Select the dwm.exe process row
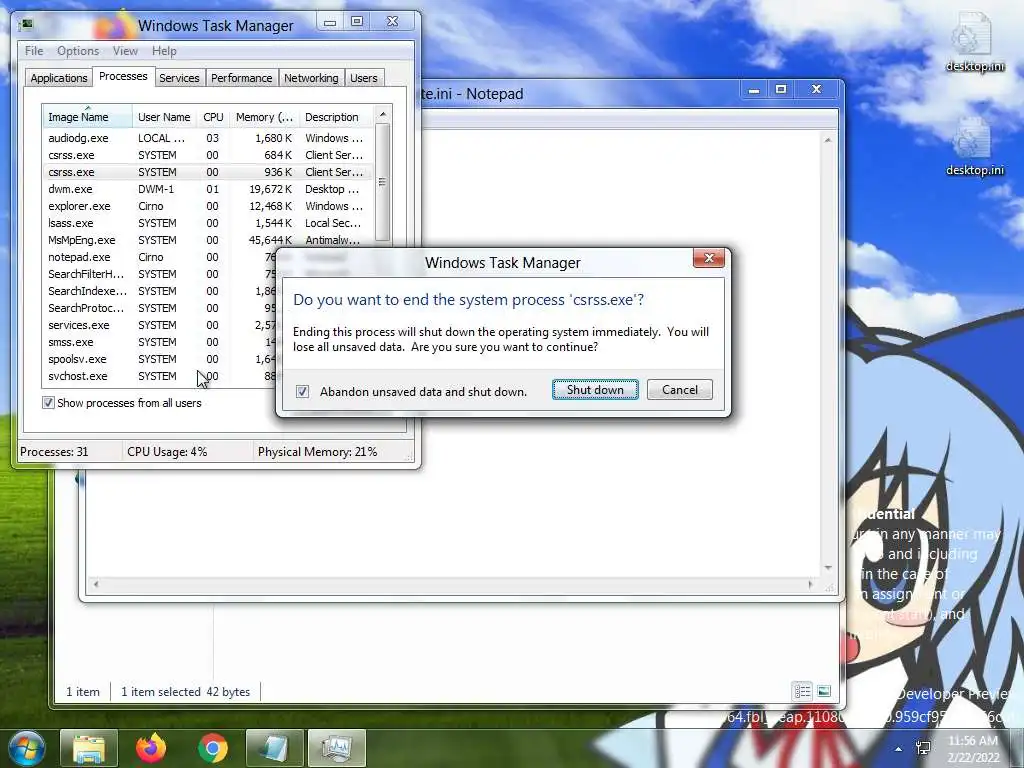Viewport: 1024px width, 768px height. [x=208, y=189]
